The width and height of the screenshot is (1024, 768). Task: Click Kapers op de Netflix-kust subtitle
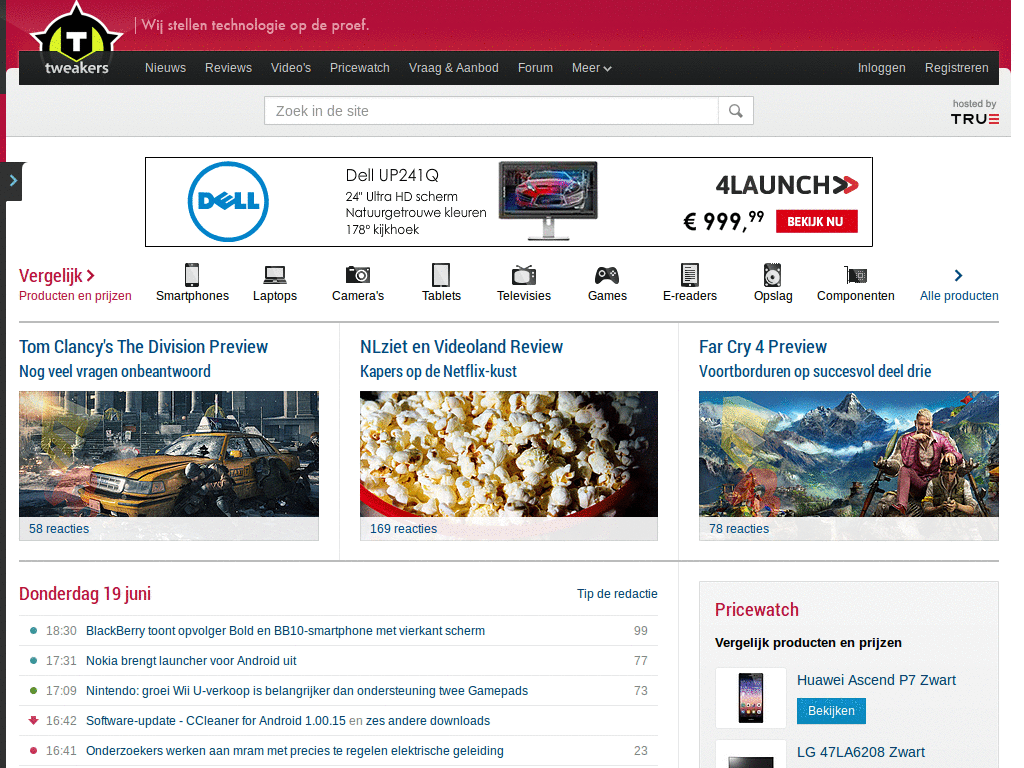(x=438, y=372)
